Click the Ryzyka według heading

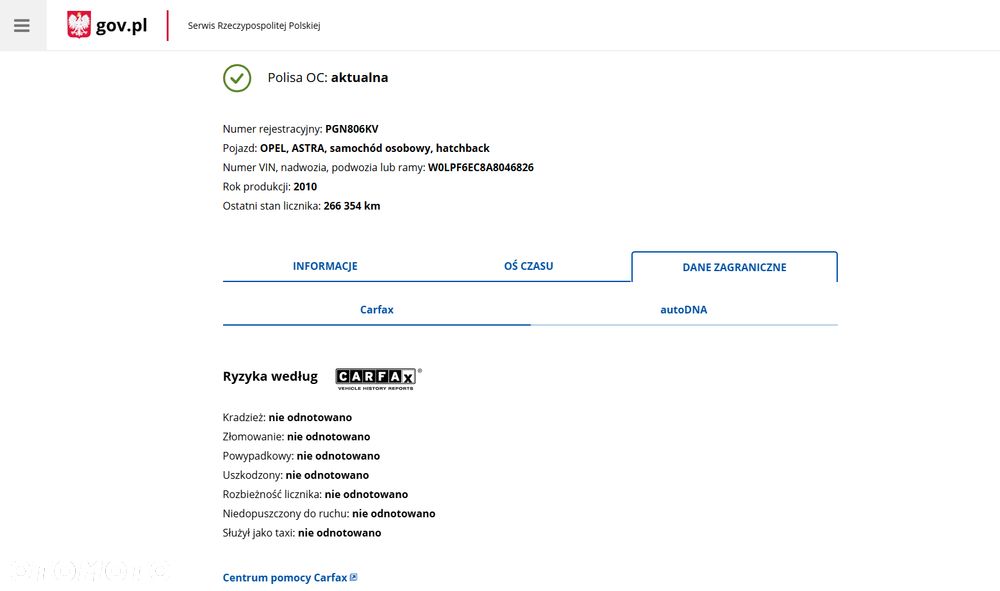(270, 376)
